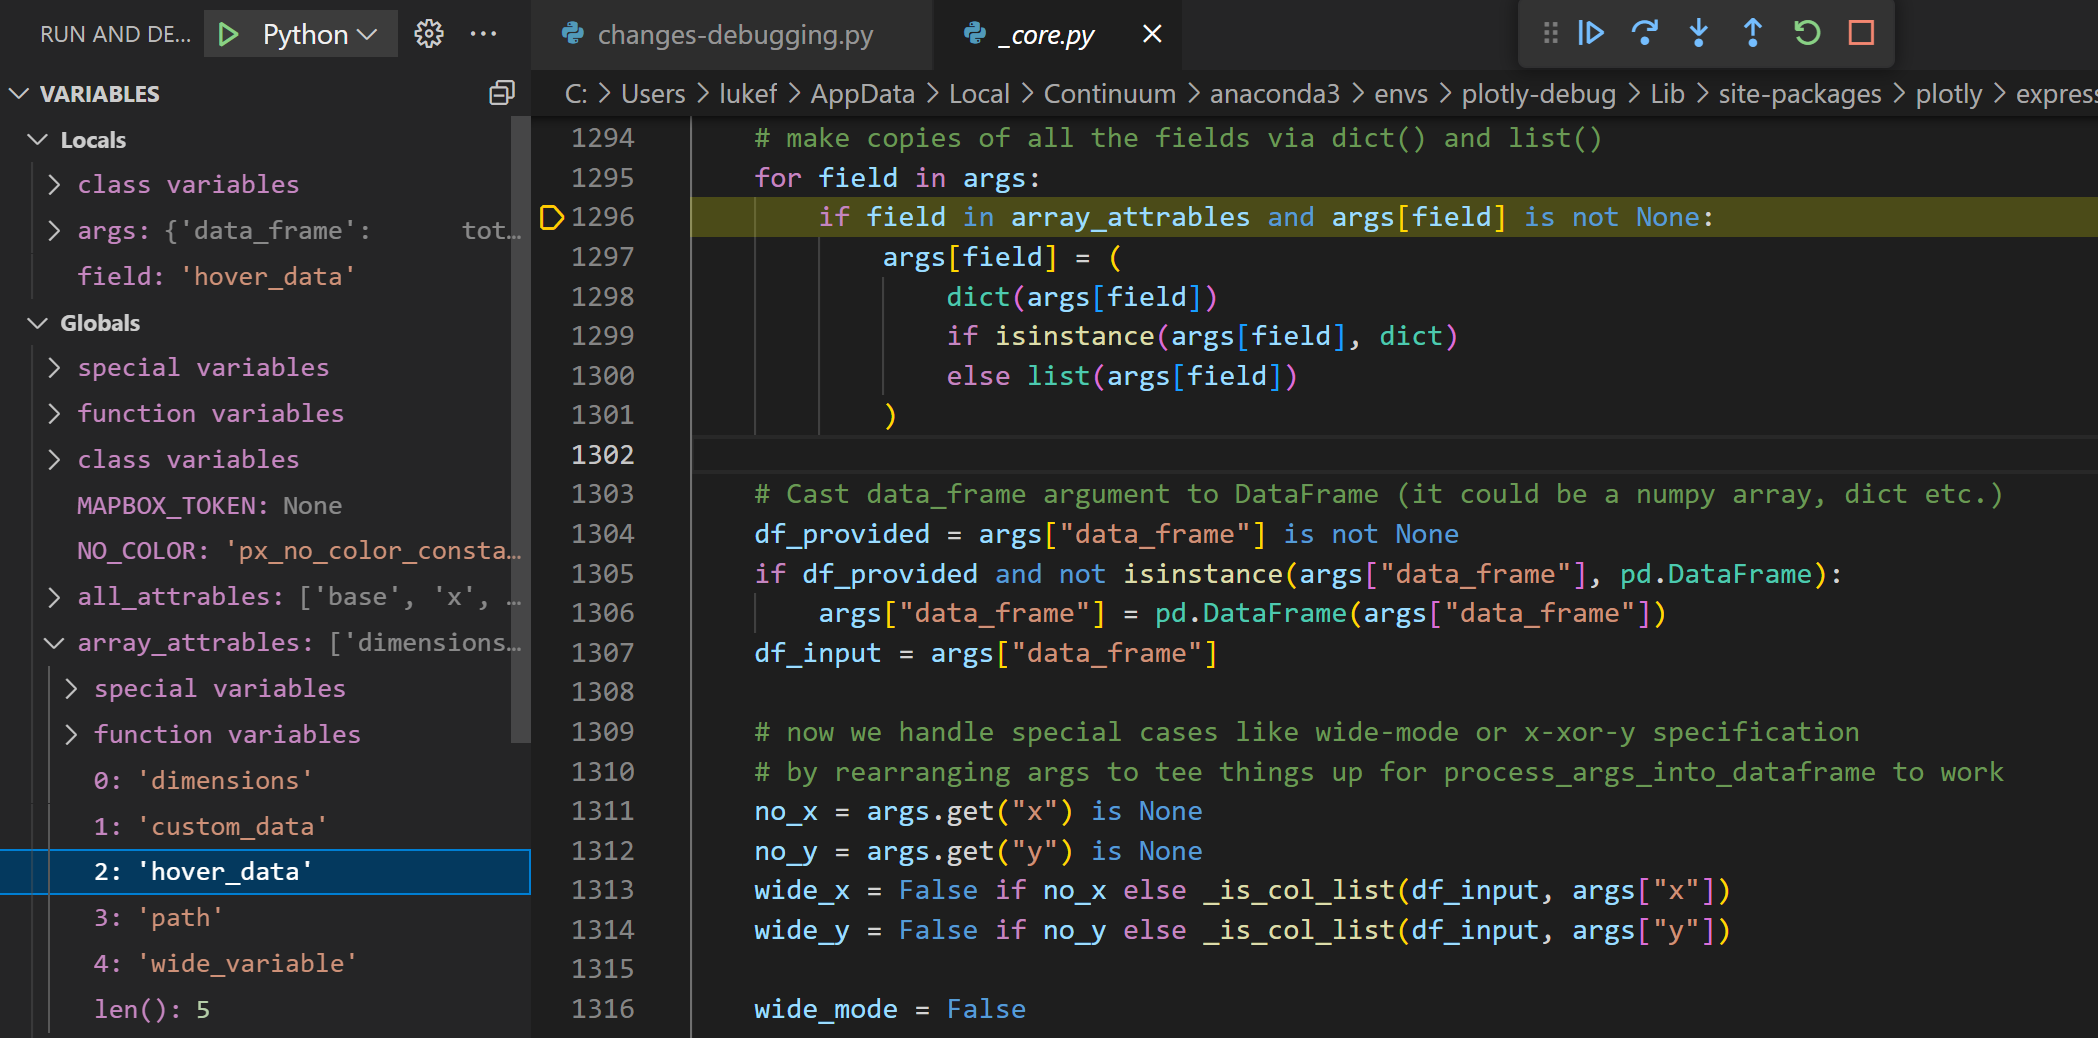Click isinstance on line 1299
The width and height of the screenshot is (2098, 1038).
pyautogui.click(x=1075, y=336)
